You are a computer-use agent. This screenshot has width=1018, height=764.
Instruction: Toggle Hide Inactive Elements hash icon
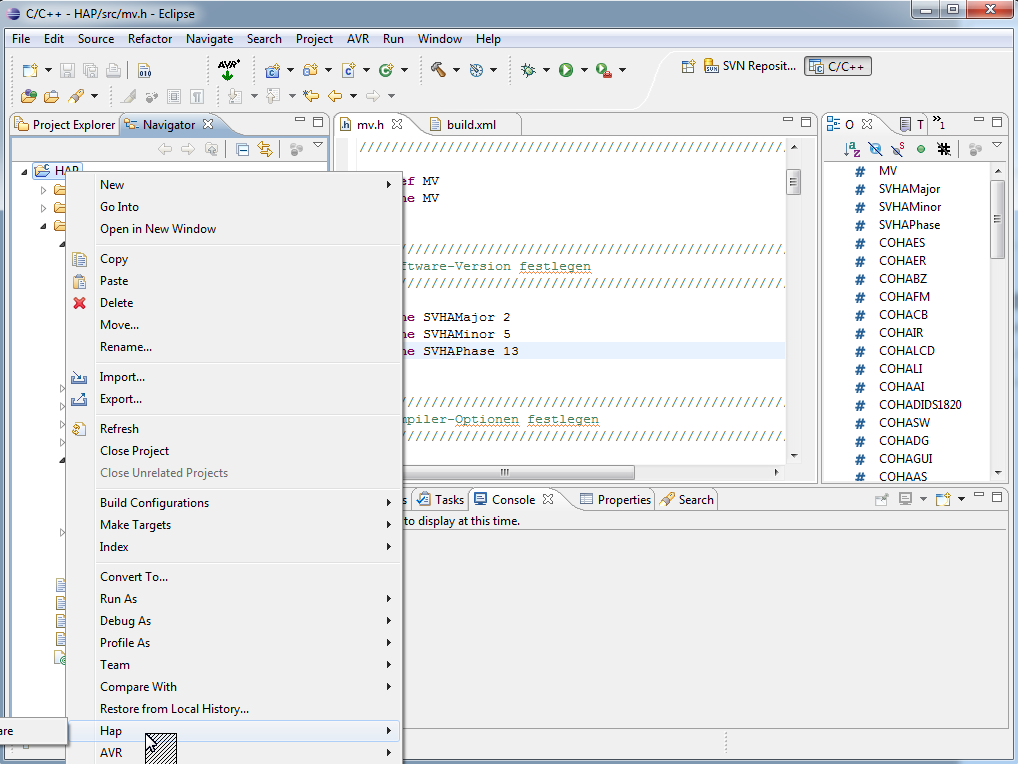pos(943,150)
